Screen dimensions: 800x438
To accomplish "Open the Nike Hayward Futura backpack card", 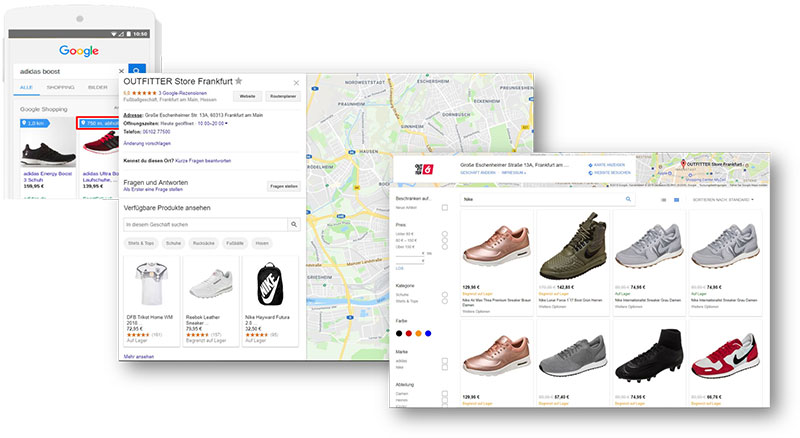I will click(270, 302).
